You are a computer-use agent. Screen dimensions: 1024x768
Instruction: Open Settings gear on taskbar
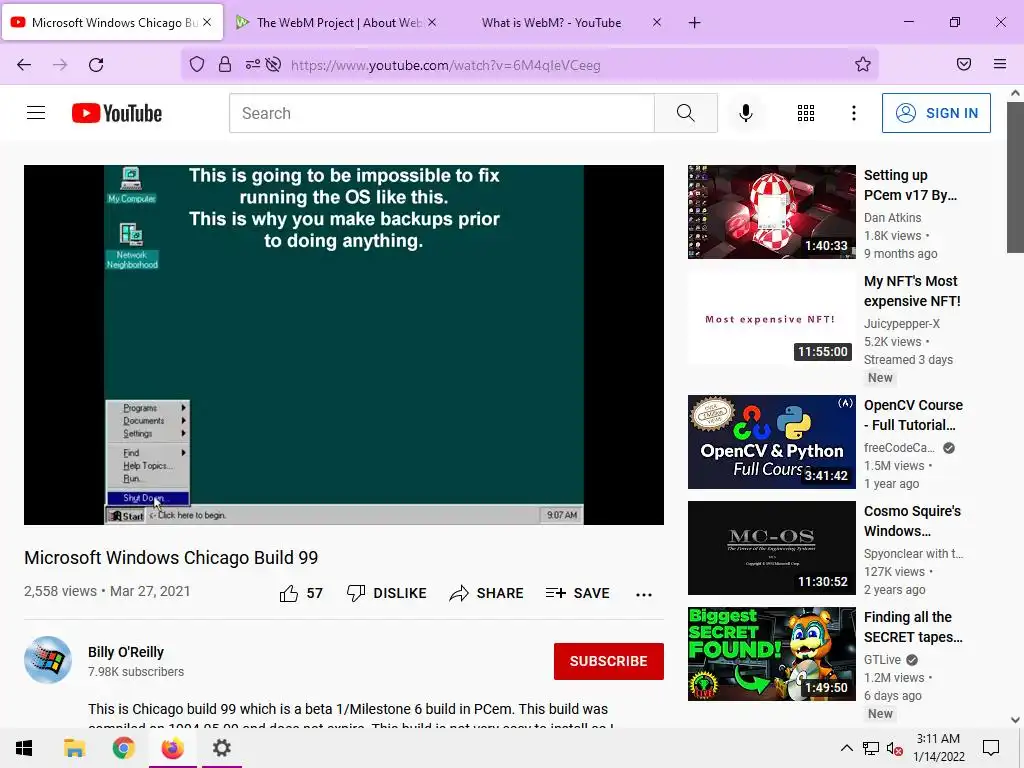[222, 748]
